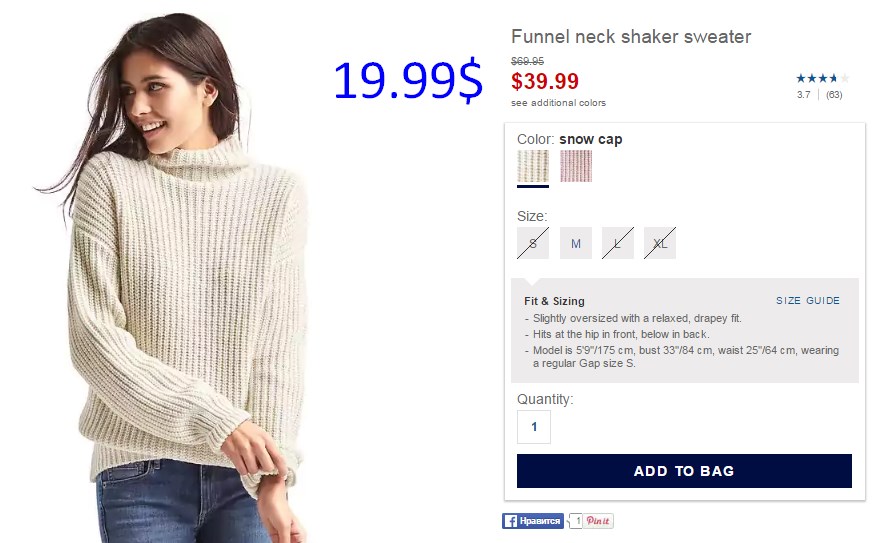The height and width of the screenshot is (543, 879).
Task: Click the see additional colors link
Action: click(558, 103)
